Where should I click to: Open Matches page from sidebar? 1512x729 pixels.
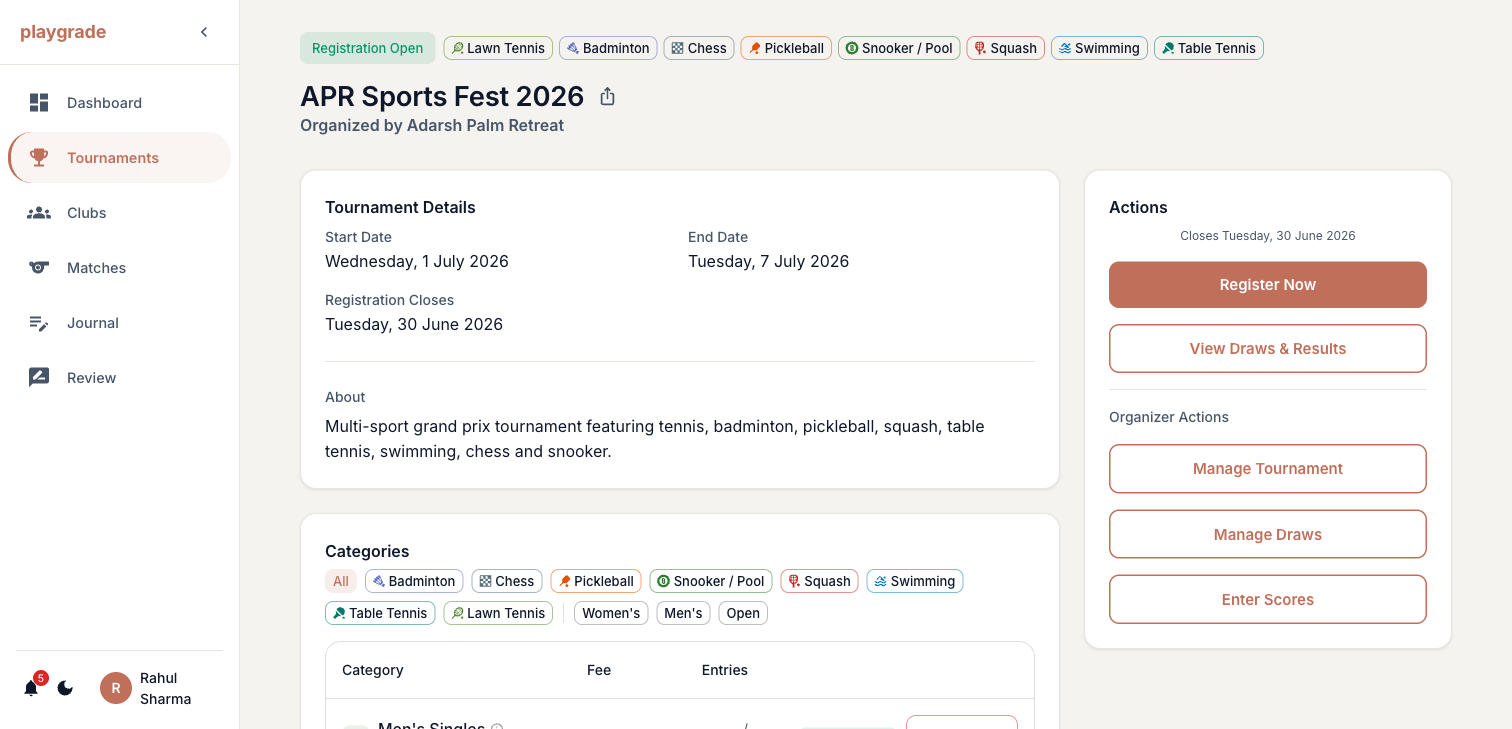pos(119,267)
